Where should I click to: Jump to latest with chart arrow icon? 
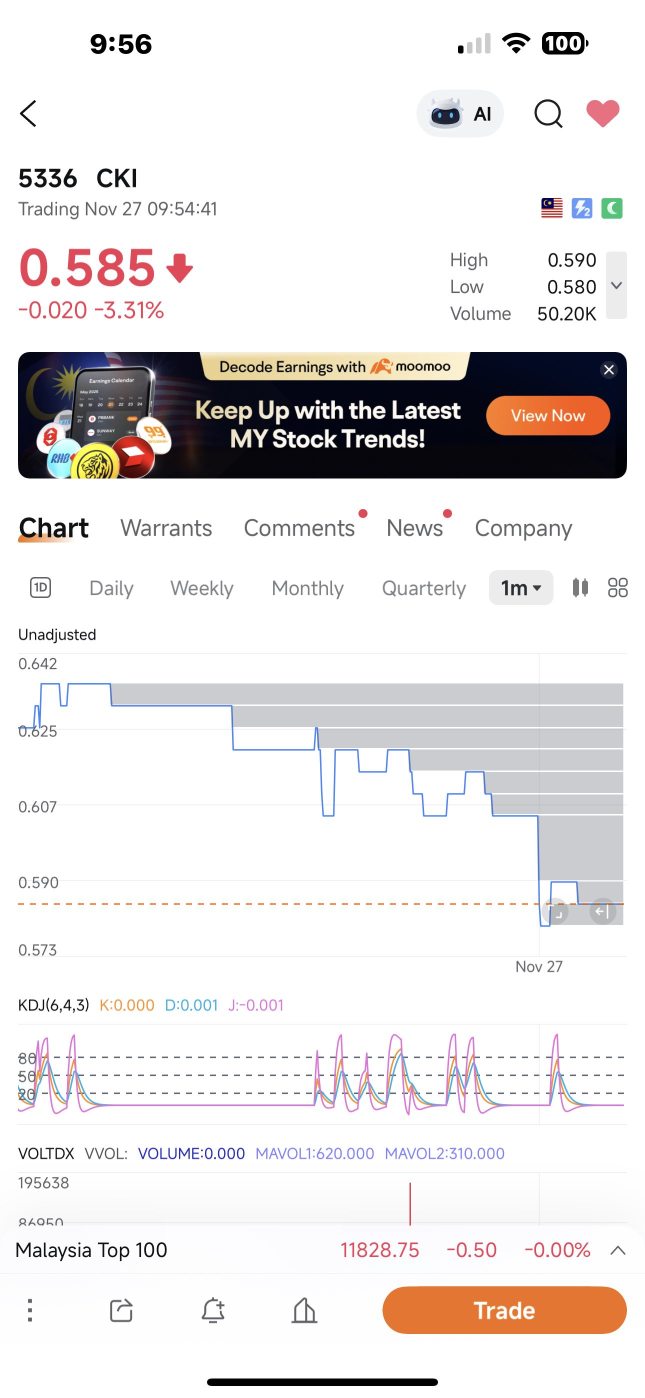point(601,911)
